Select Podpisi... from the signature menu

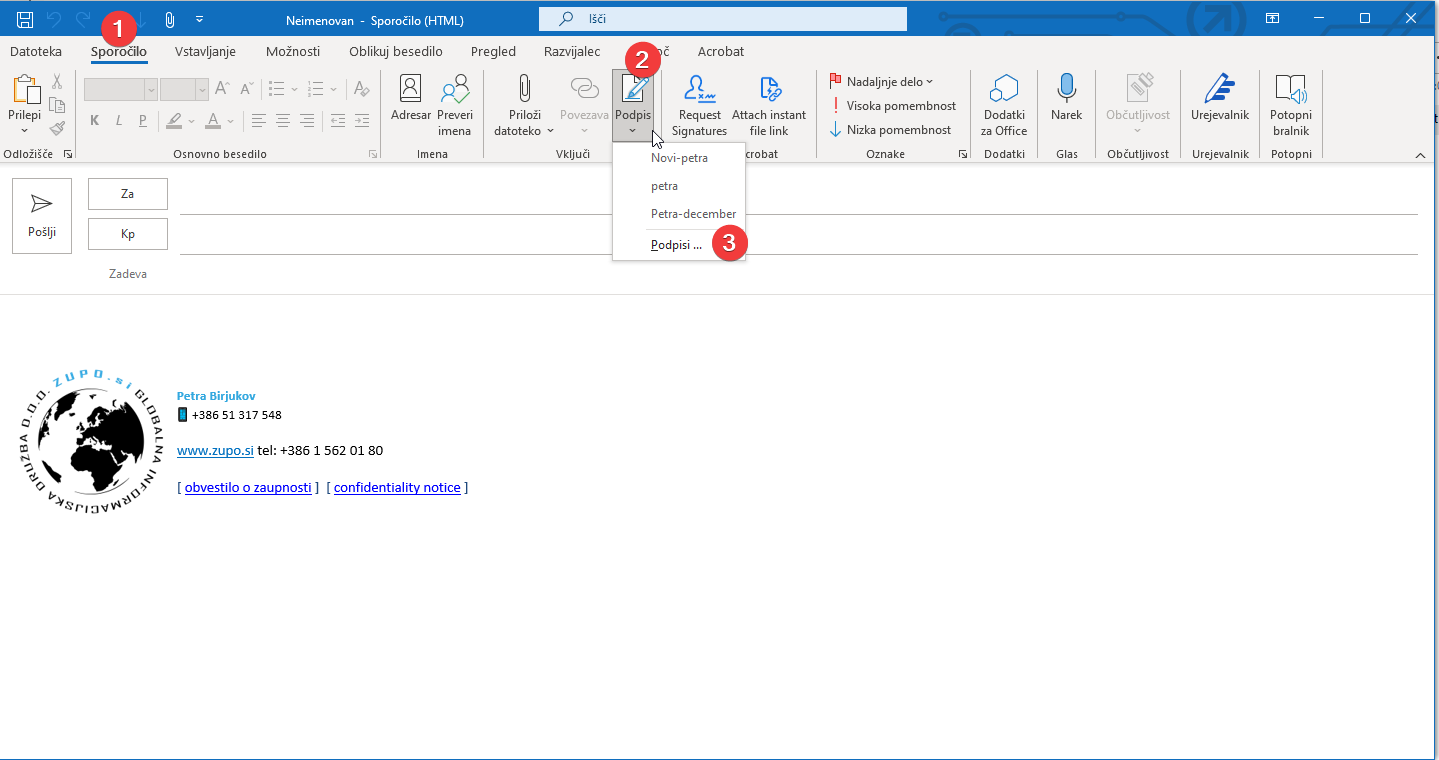pos(676,244)
